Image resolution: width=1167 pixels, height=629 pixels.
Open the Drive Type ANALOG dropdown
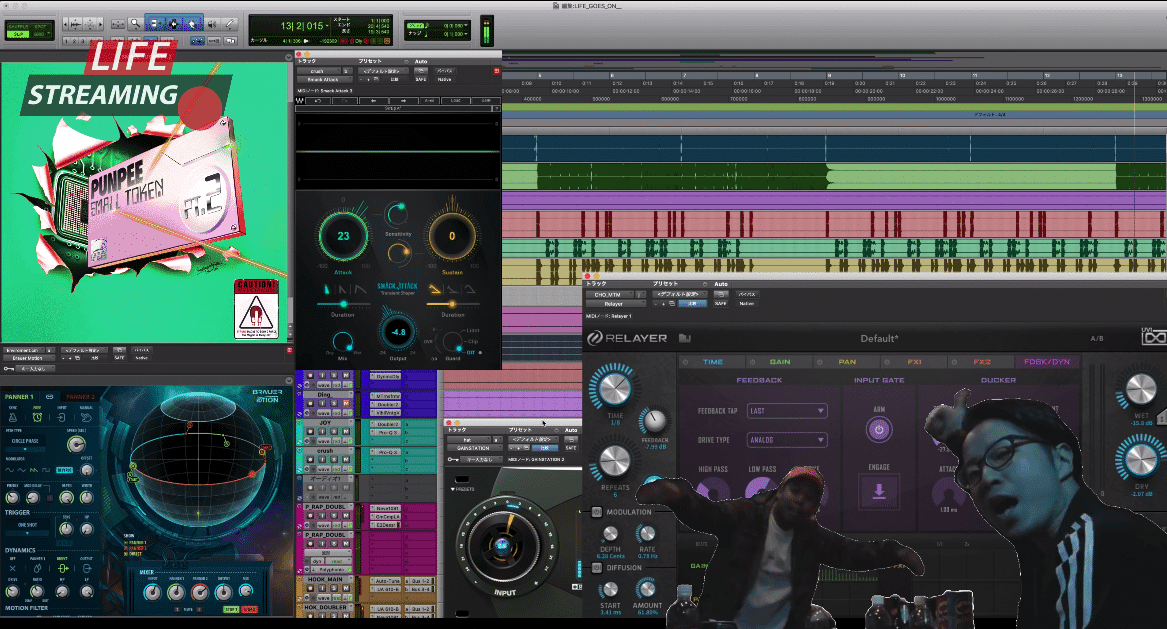pyautogui.click(x=787, y=440)
